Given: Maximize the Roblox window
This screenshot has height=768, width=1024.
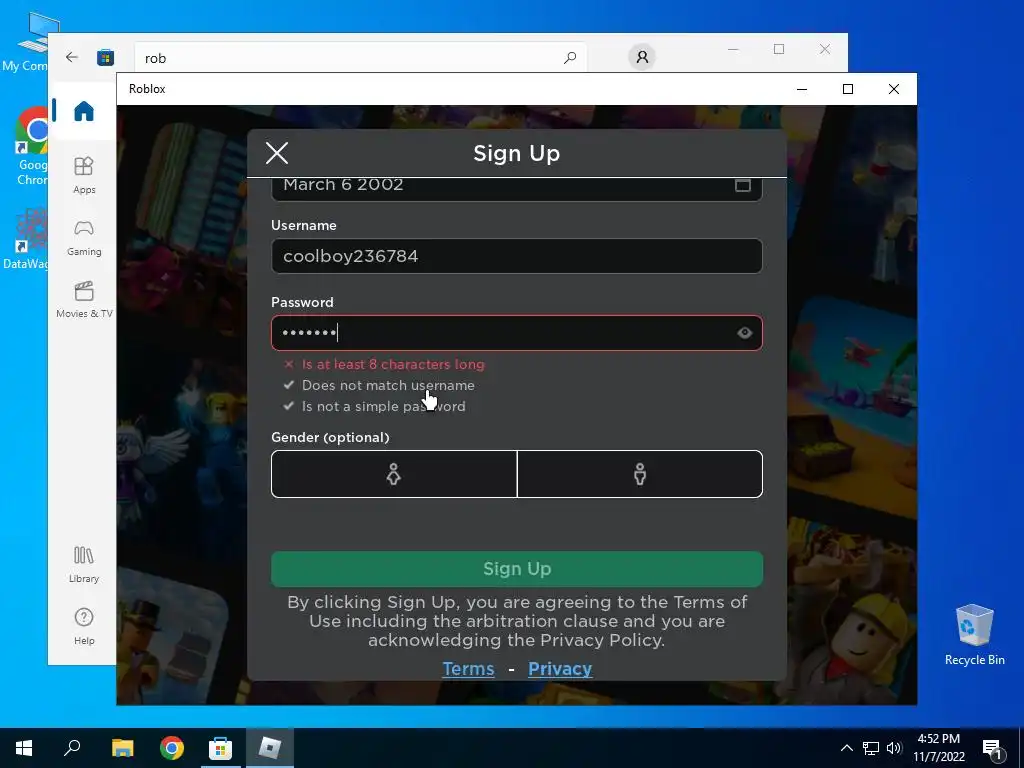Looking at the screenshot, I should tap(848, 89).
